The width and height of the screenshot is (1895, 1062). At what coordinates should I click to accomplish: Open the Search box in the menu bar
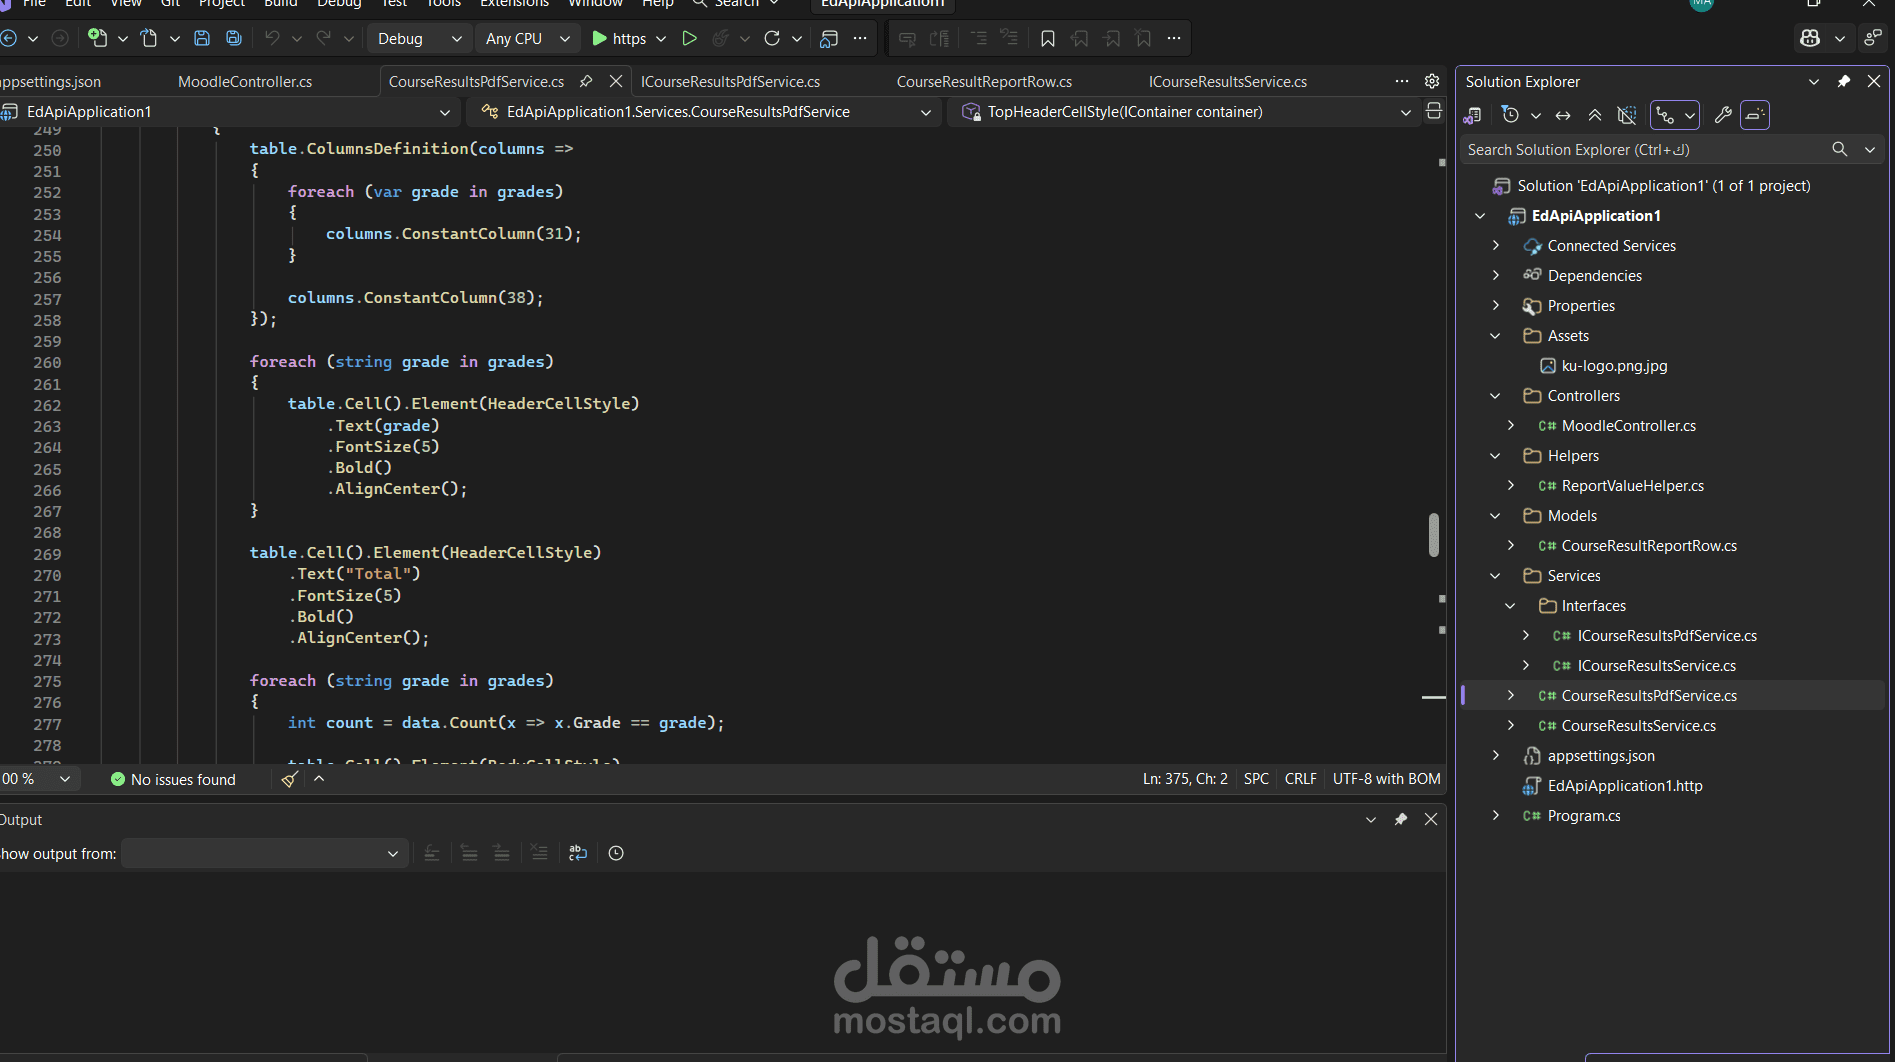(736, 3)
